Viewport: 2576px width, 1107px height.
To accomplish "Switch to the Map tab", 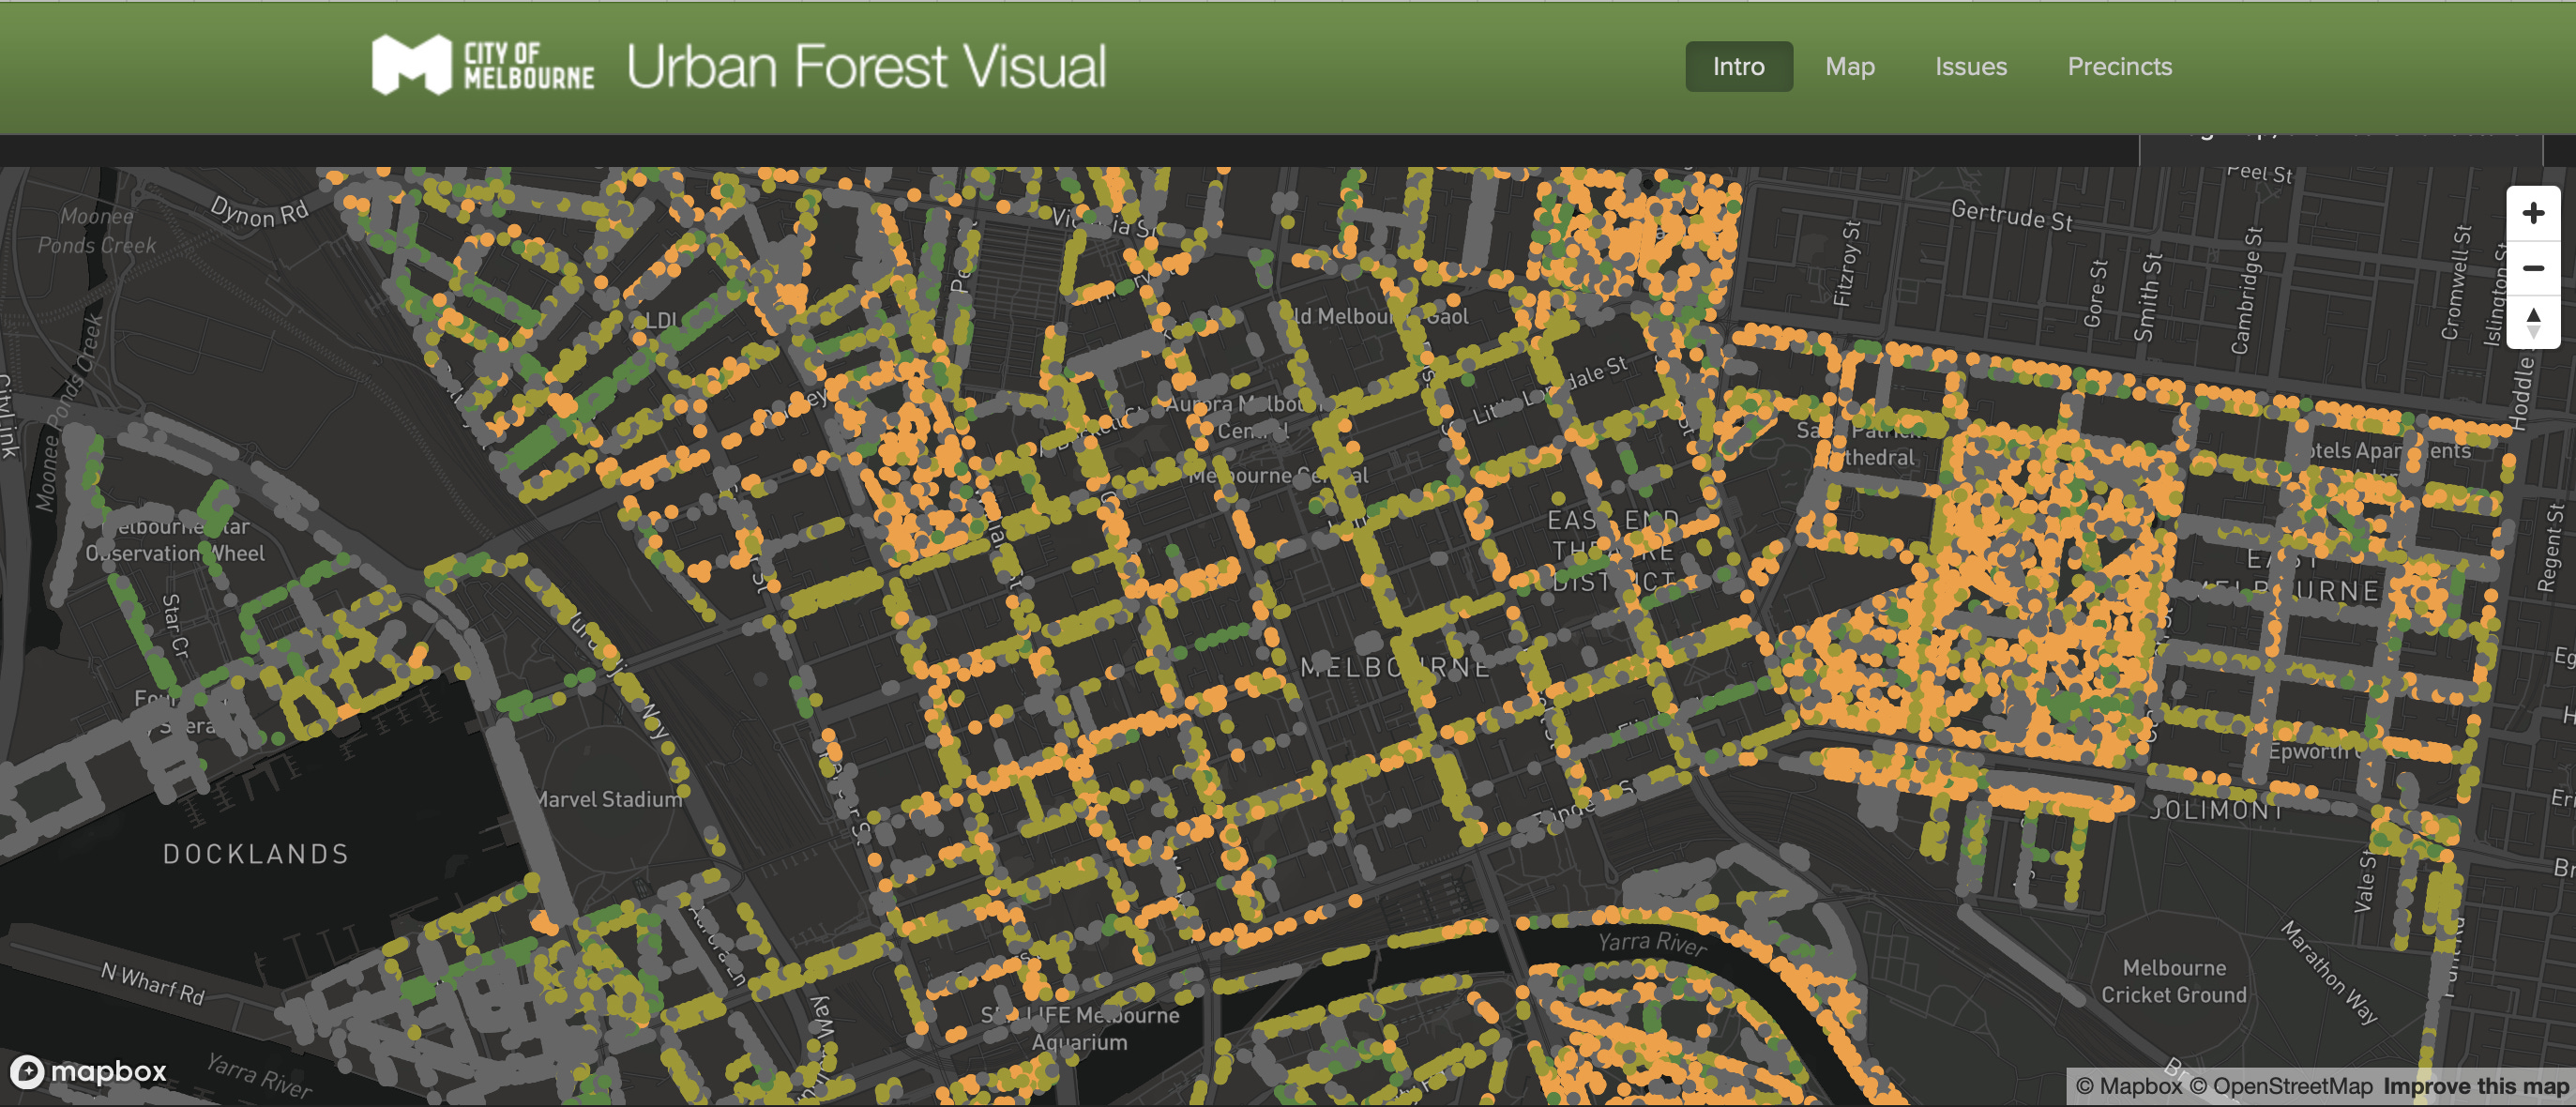I will pos(1849,66).
